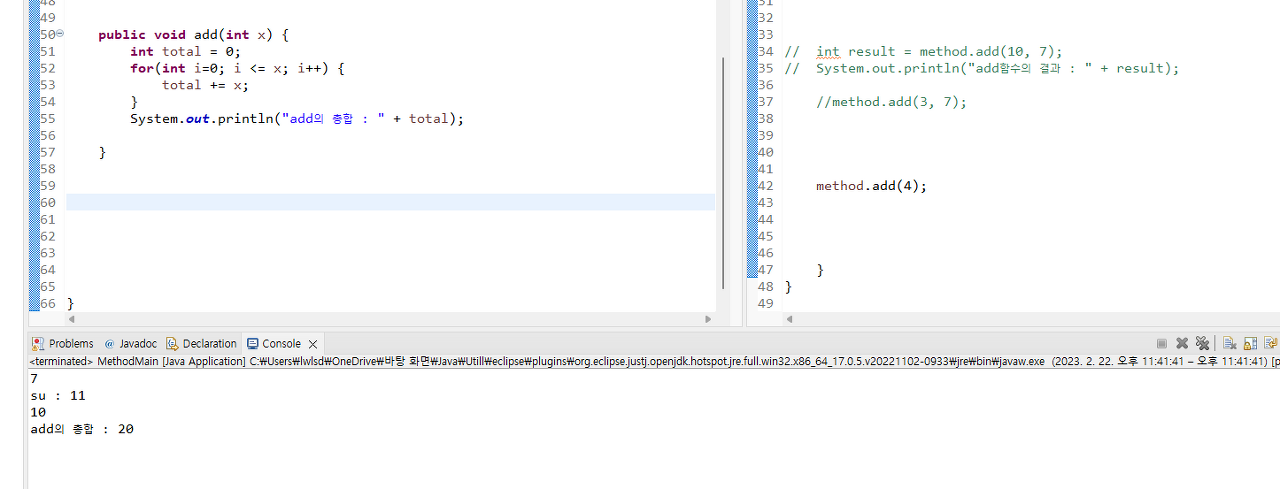Toggle the console Scroll Lock icon
Image resolution: width=1280 pixels, height=489 pixels.
coord(1250,343)
